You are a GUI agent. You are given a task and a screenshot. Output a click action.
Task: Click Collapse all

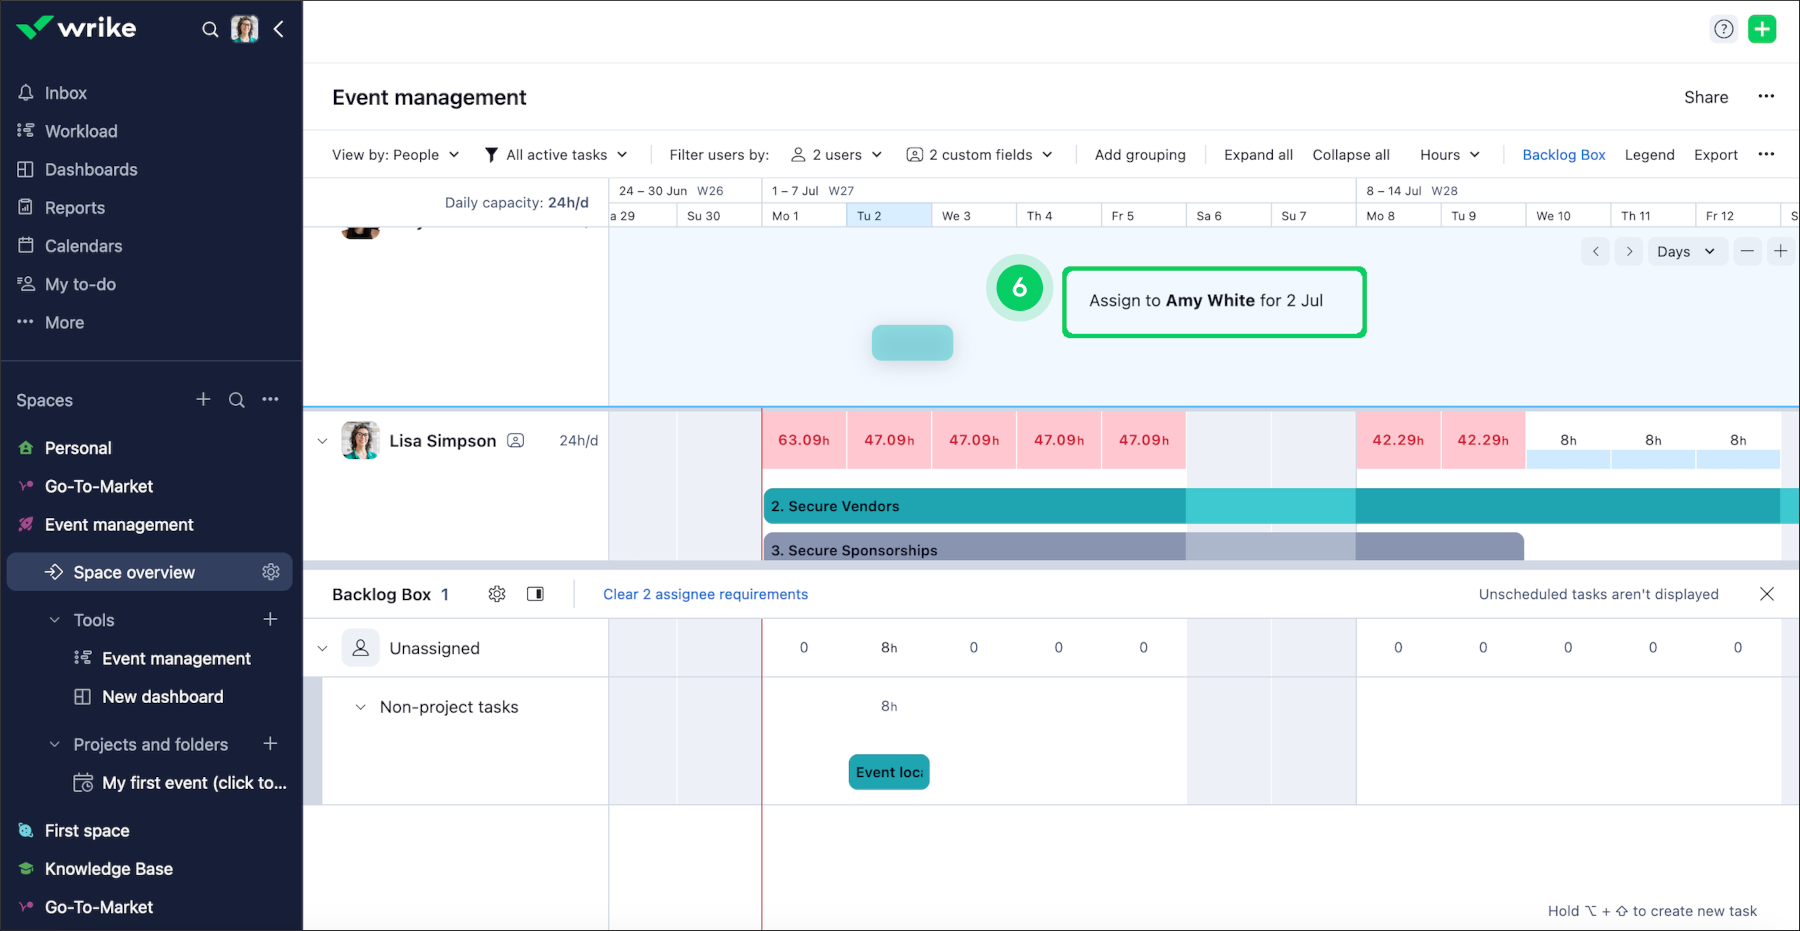1351,155
